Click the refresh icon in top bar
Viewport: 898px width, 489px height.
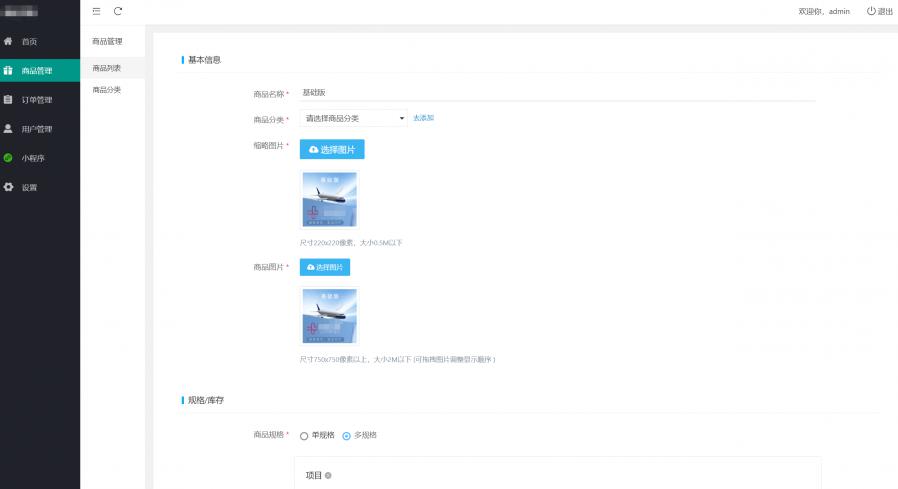coord(118,11)
